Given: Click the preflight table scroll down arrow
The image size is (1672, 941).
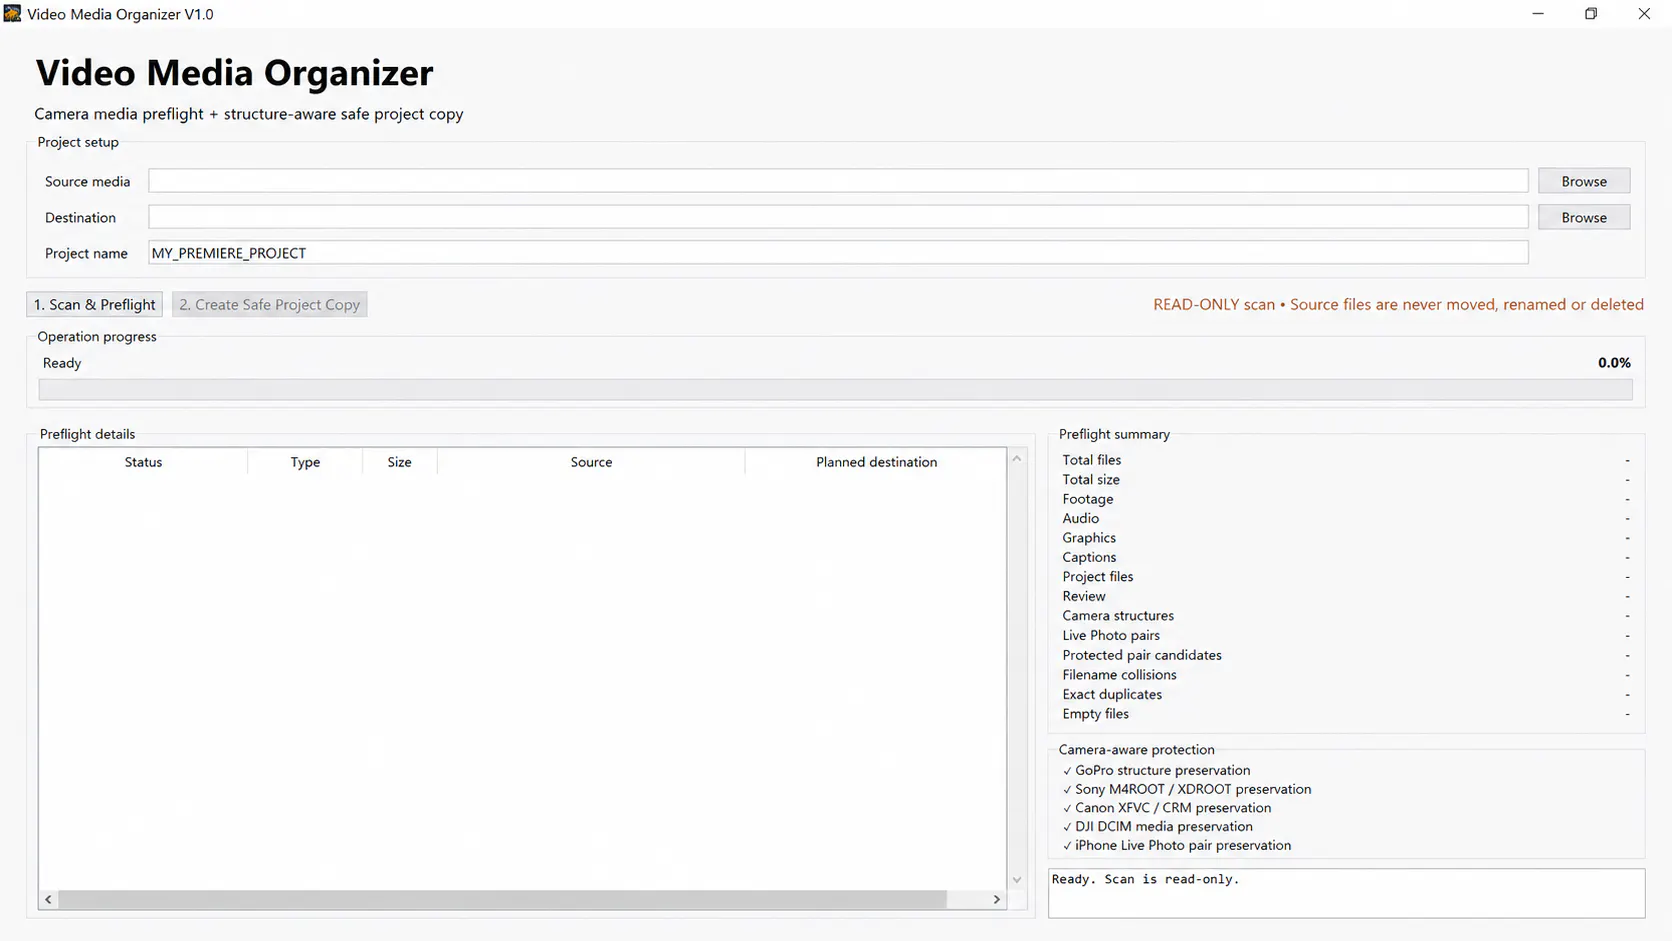Looking at the screenshot, I should 1017,880.
